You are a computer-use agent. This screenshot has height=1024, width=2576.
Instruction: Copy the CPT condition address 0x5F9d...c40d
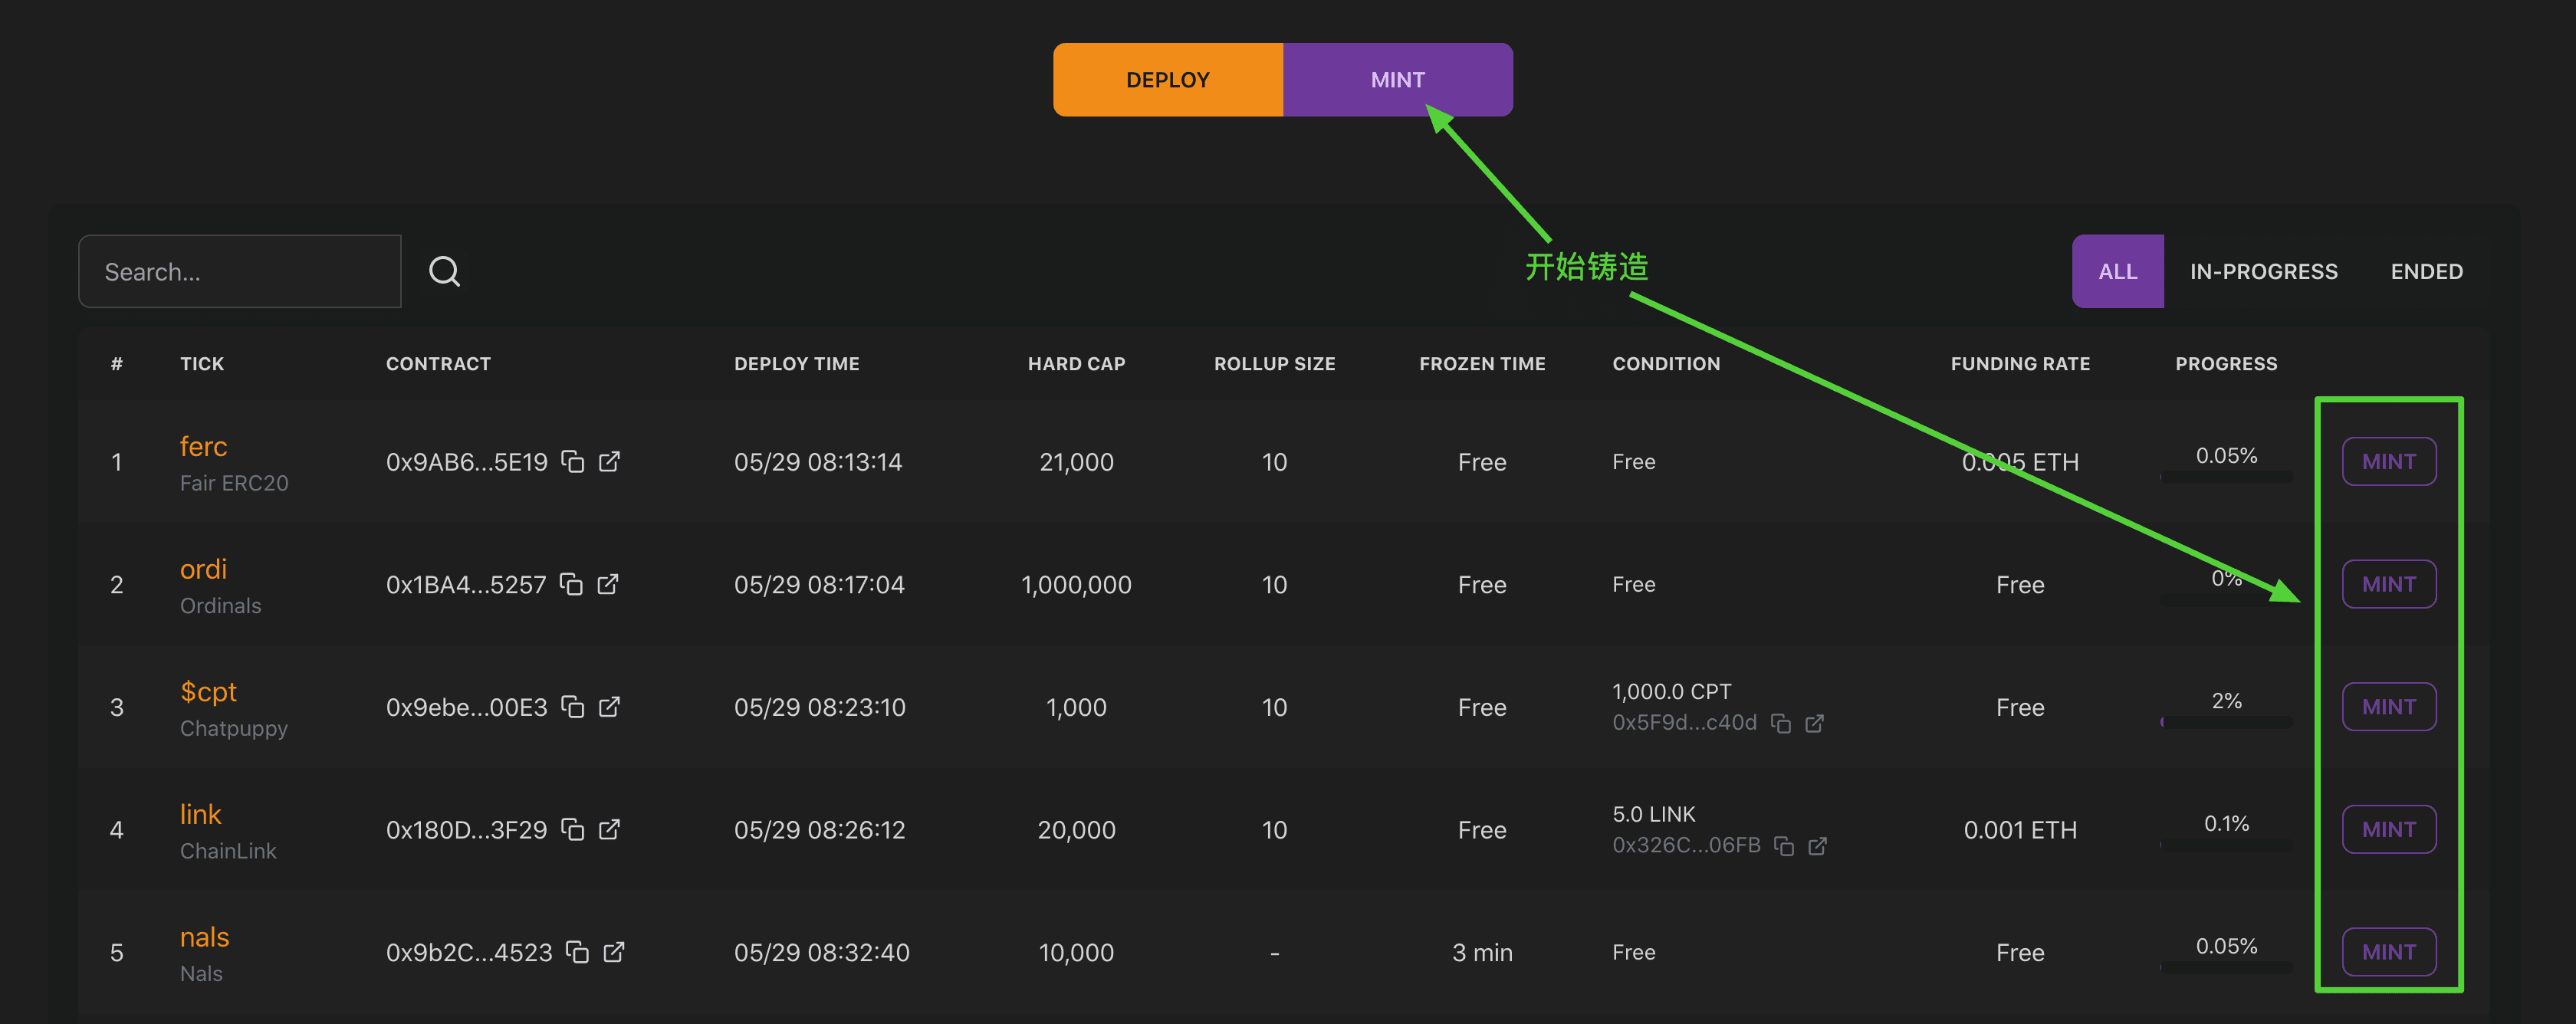1780,723
